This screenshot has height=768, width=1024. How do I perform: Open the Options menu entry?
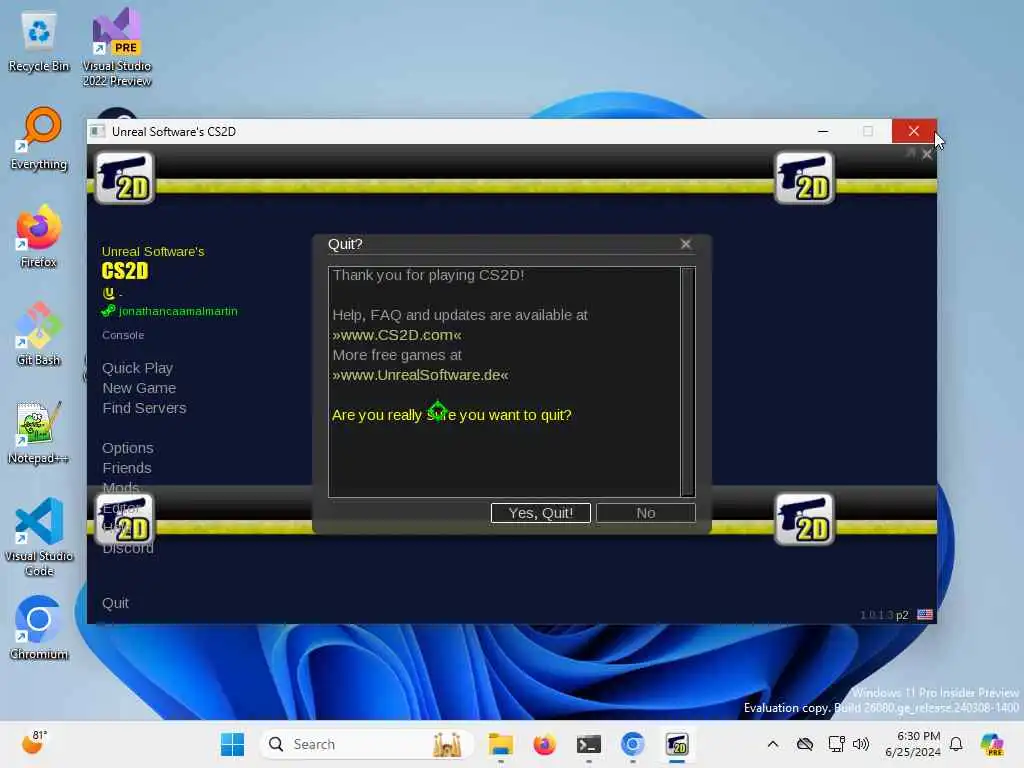[x=127, y=448]
